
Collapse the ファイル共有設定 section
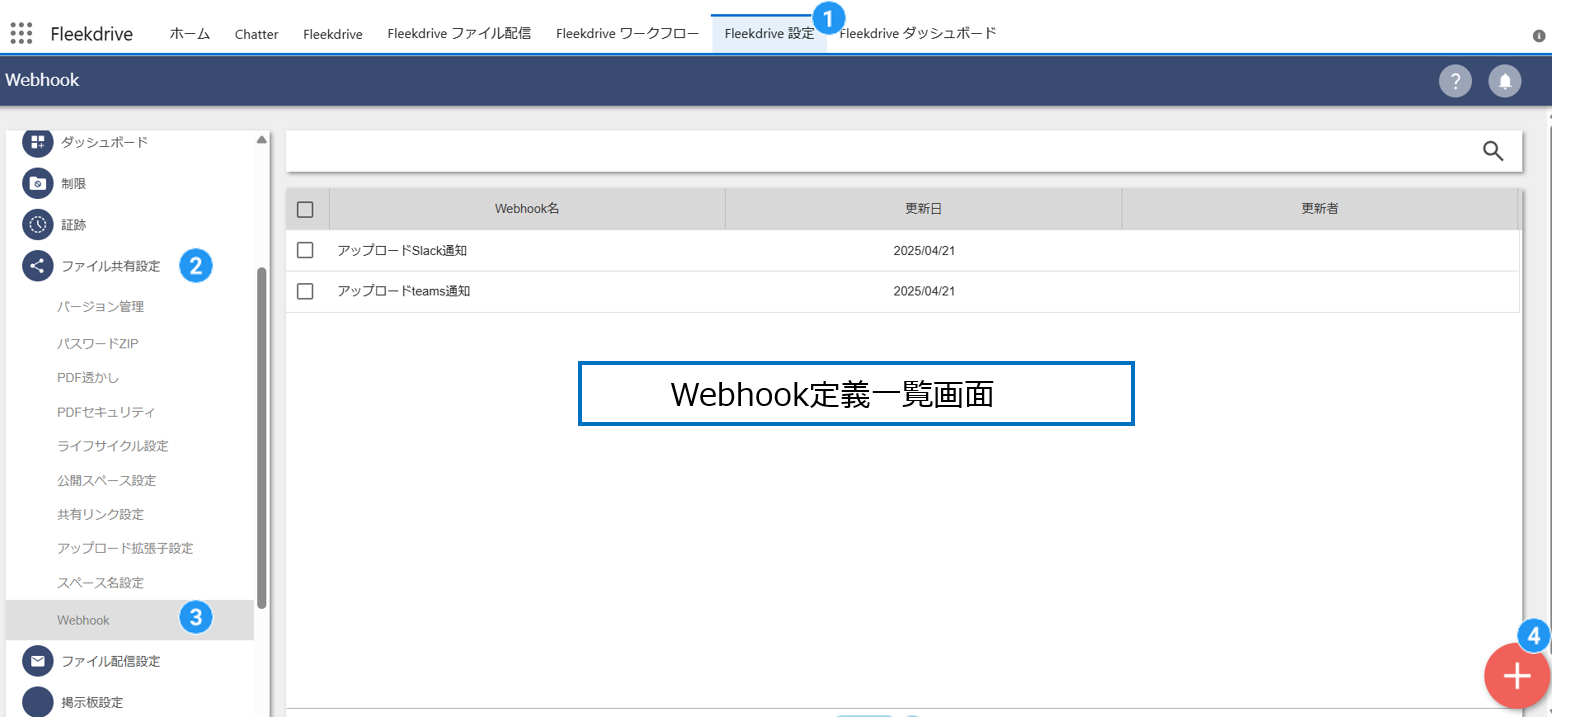point(110,266)
